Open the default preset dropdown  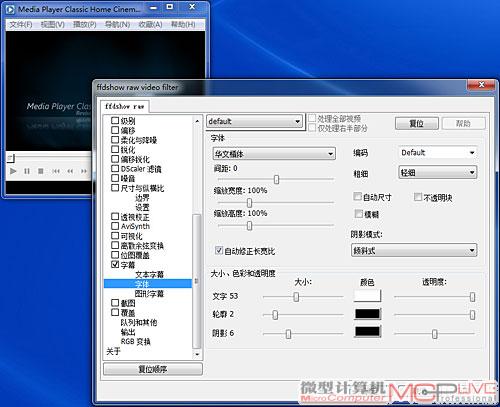255,121
